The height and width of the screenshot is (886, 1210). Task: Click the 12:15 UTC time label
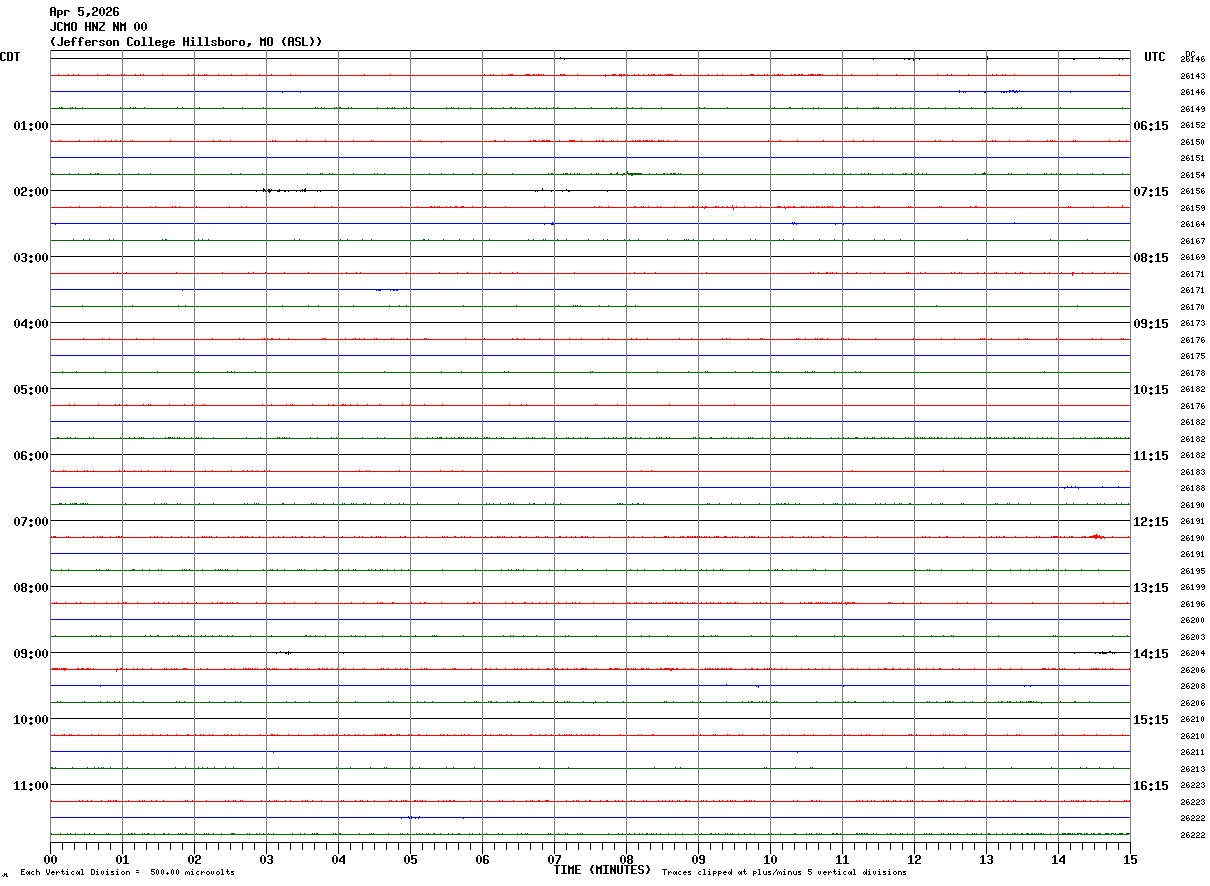point(1151,521)
